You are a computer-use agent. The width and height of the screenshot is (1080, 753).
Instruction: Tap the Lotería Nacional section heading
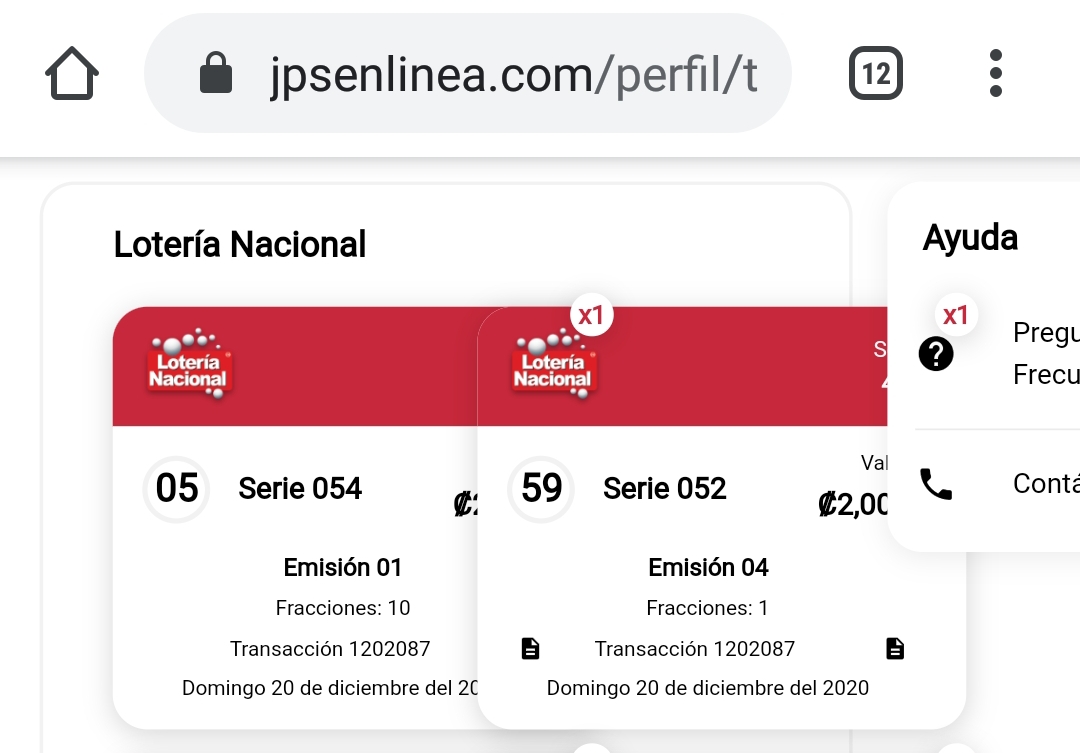click(240, 244)
